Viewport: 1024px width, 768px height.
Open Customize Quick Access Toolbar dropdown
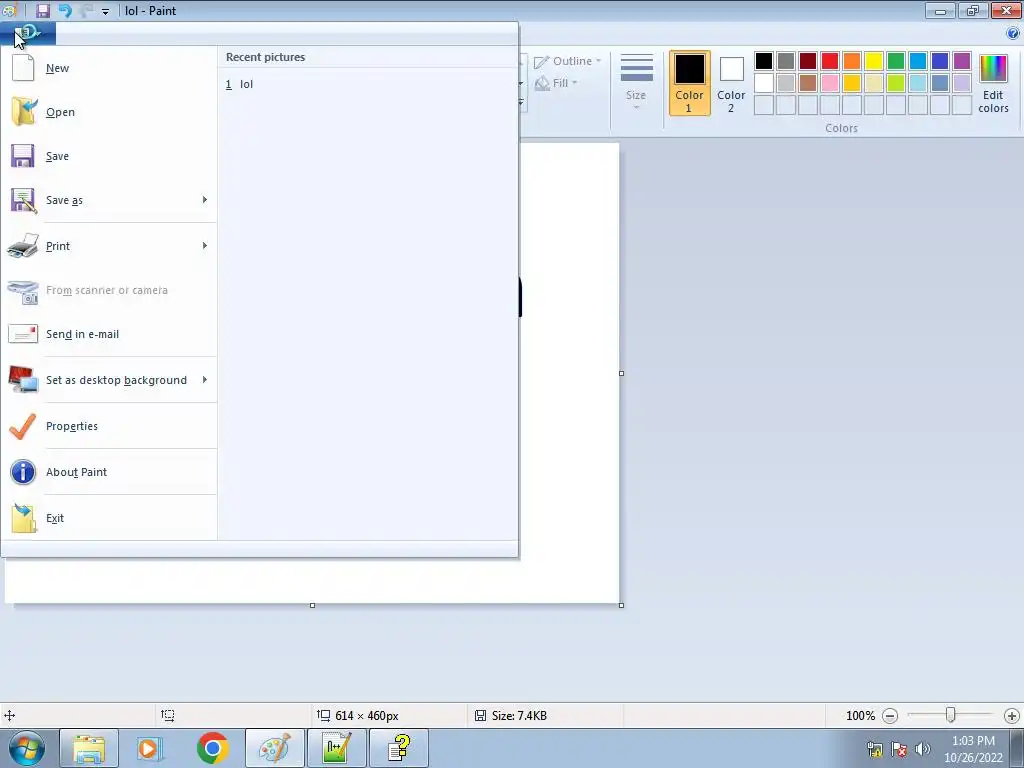(x=105, y=12)
